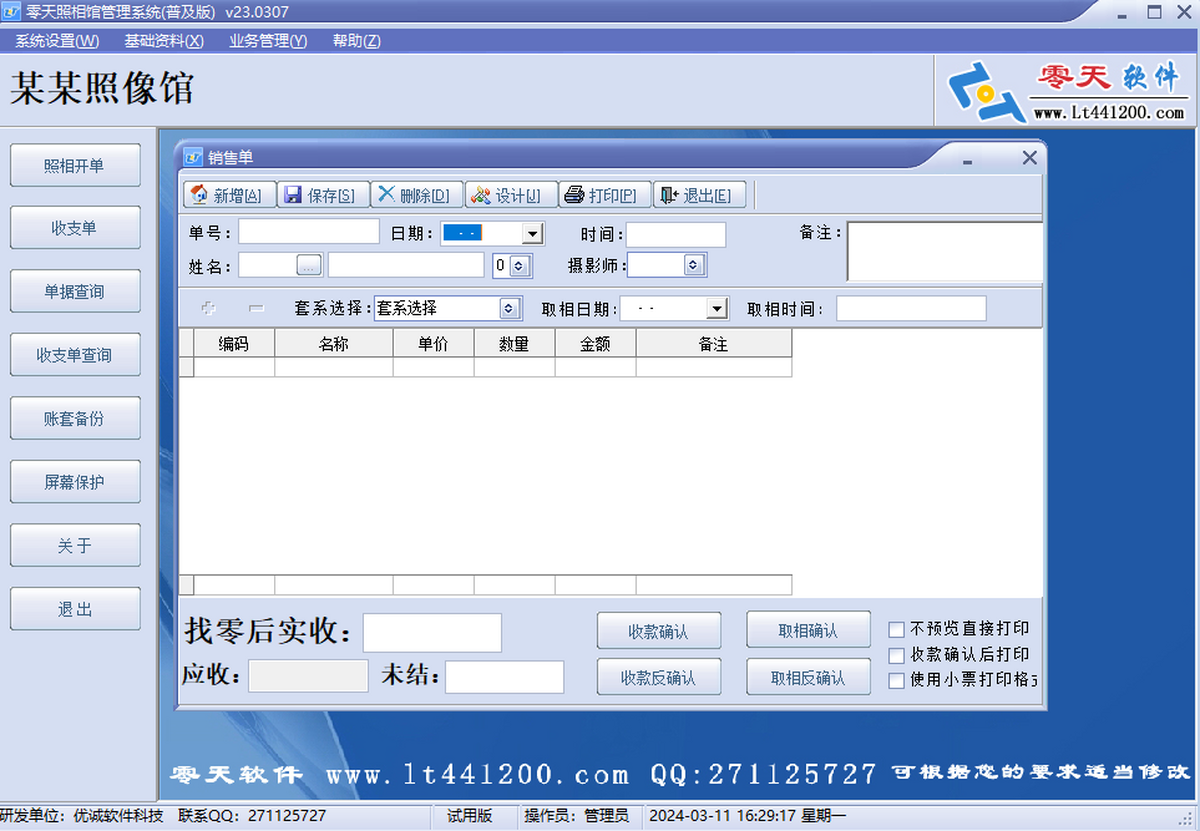Image resolution: width=1200 pixels, height=831 pixels.
Task: Click the 取相反确认 button
Action: pos(808,677)
